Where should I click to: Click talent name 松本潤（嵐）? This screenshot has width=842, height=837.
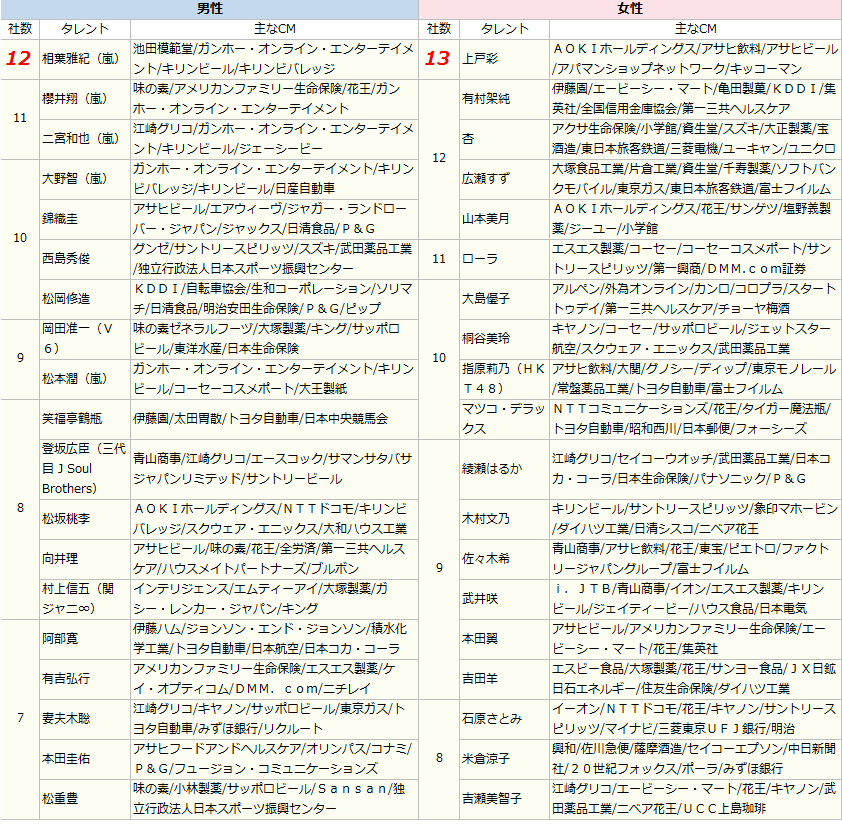click(x=75, y=379)
